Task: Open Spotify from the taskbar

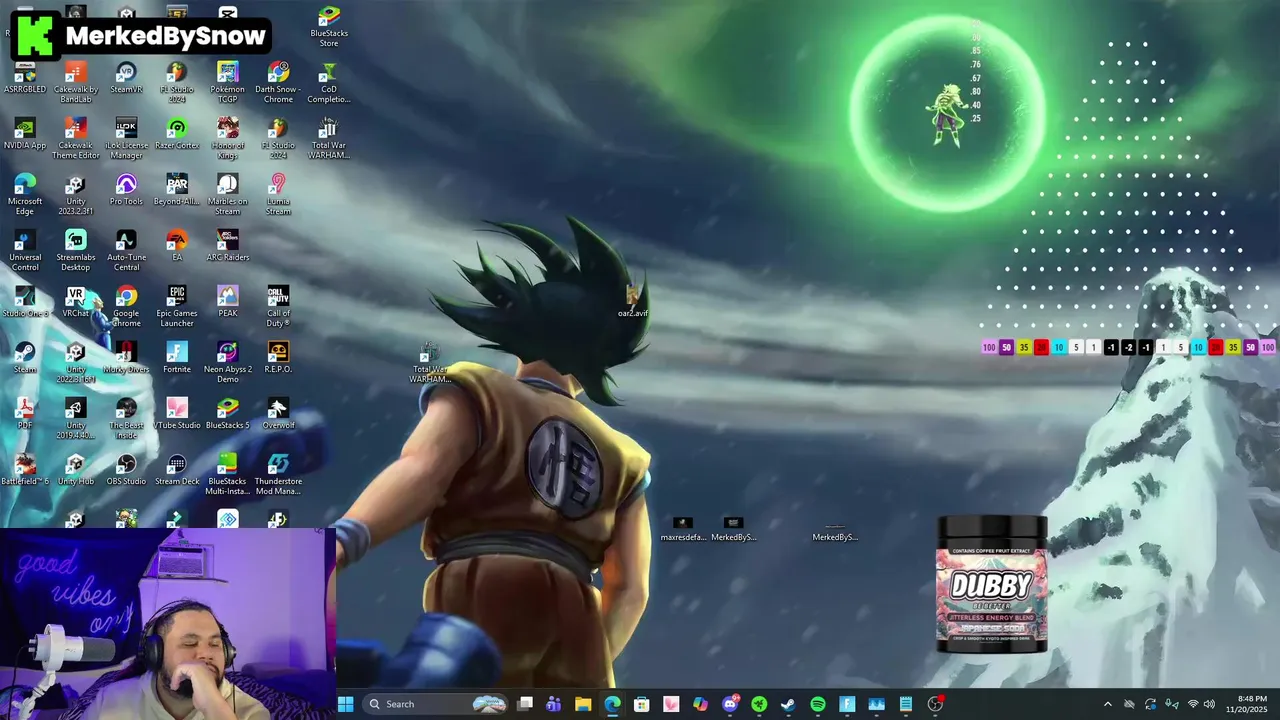Action: click(x=818, y=704)
